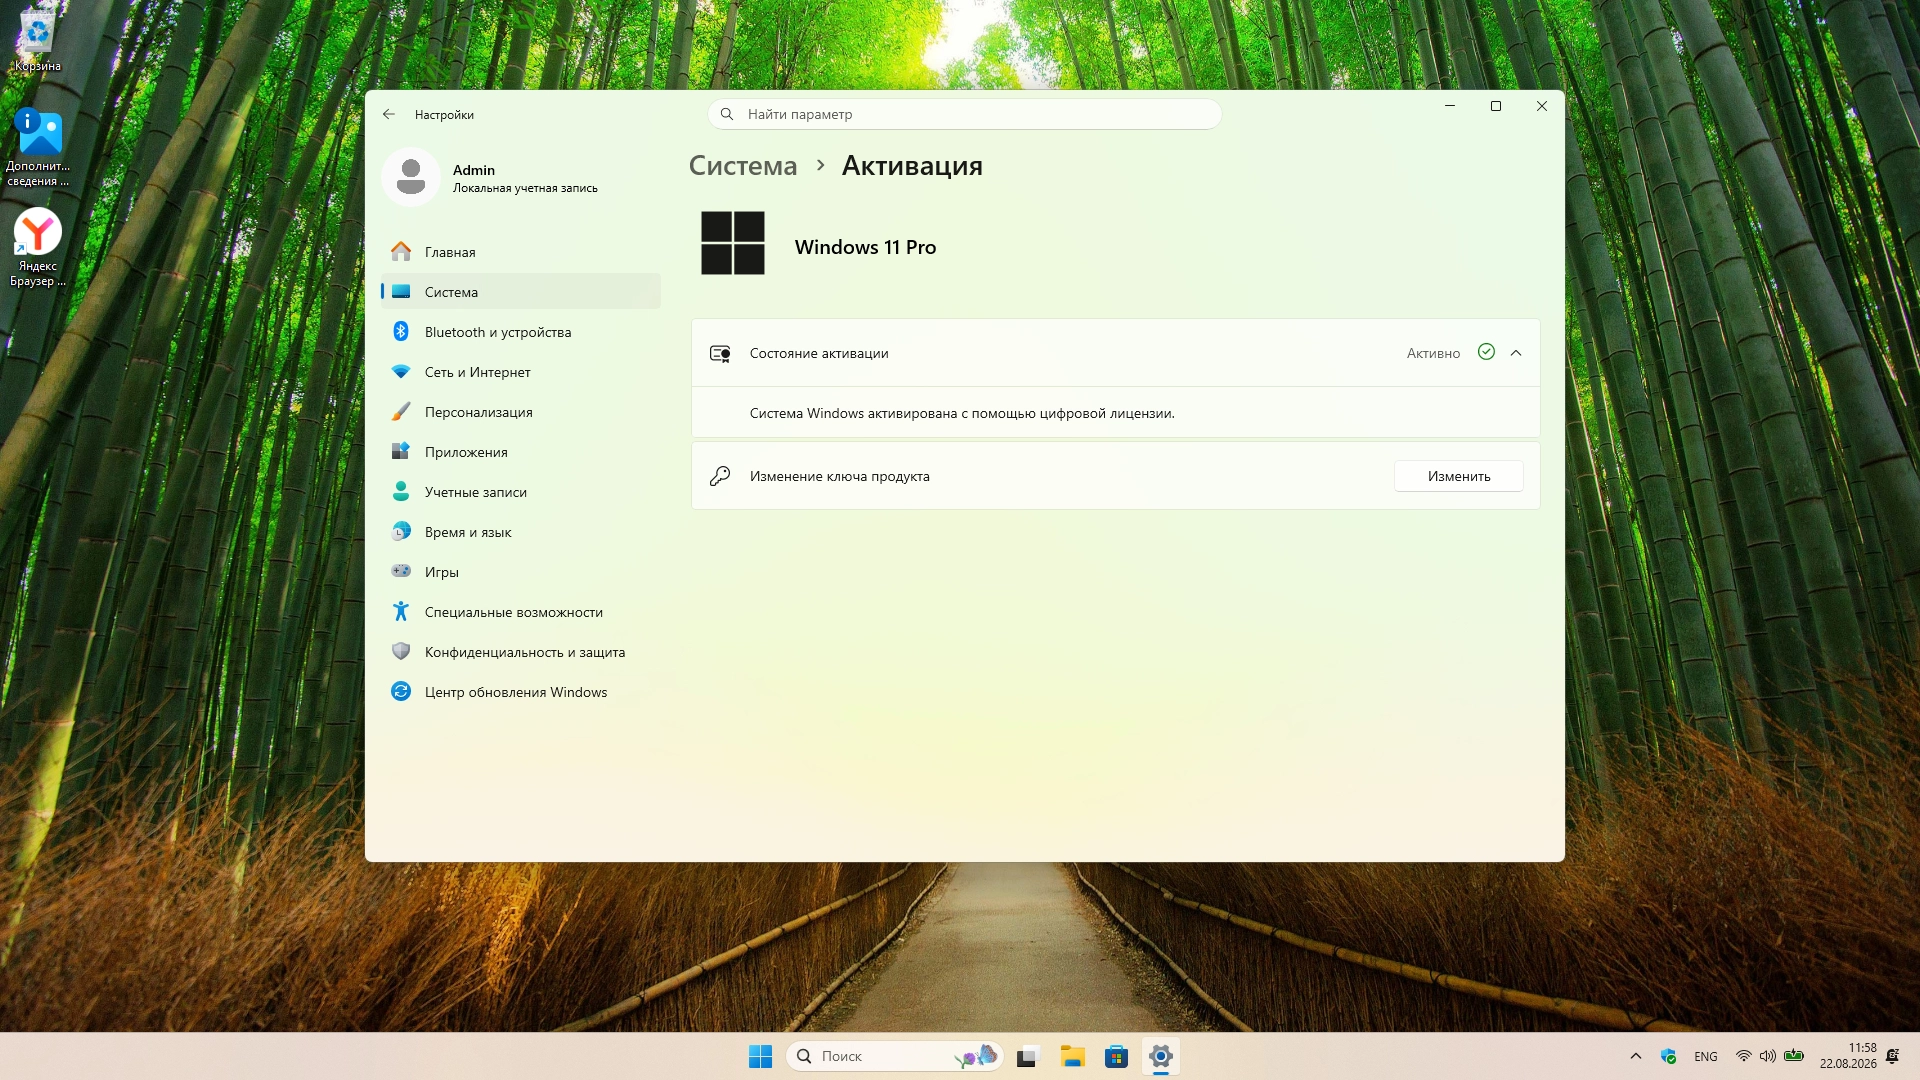Close the Настройки window

point(1542,106)
